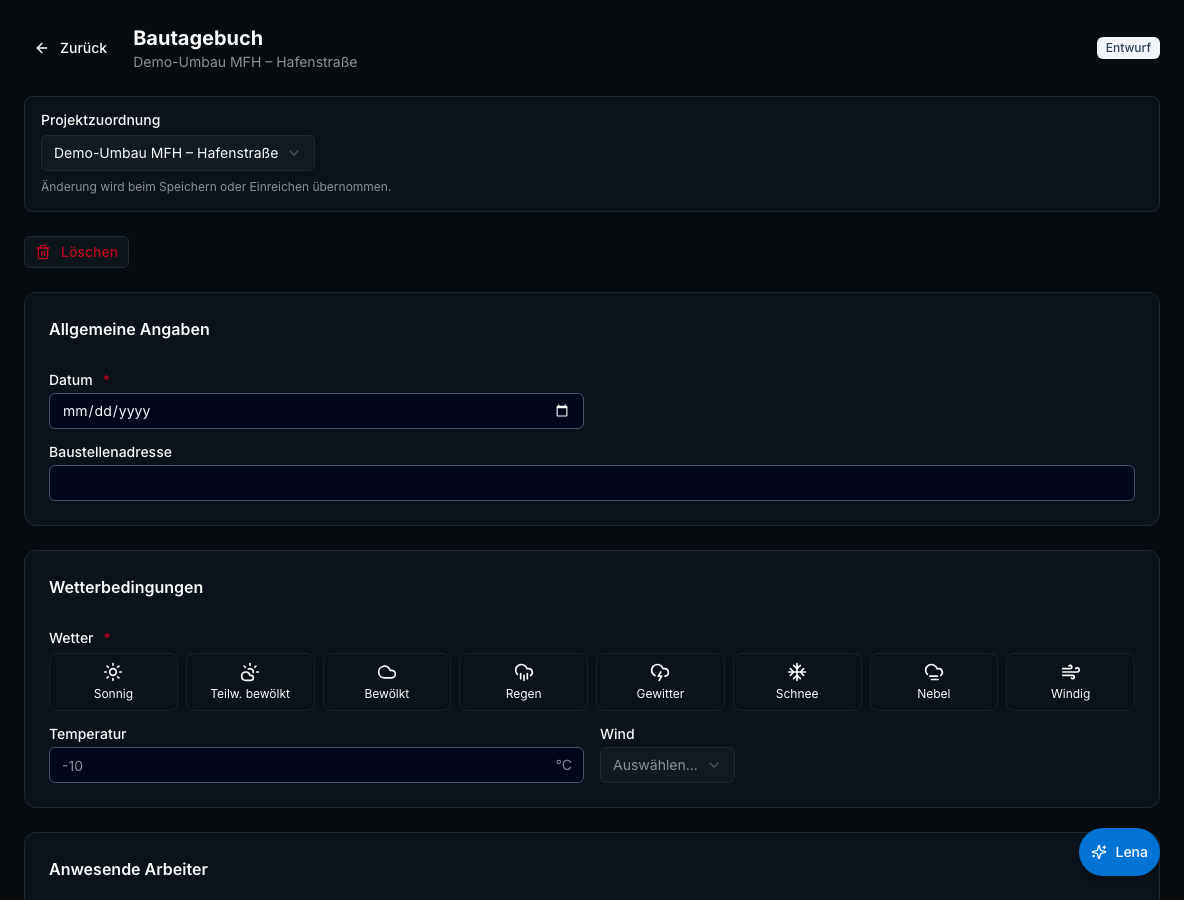
Task: Select Schnee weather option
Action: point(797,682)
